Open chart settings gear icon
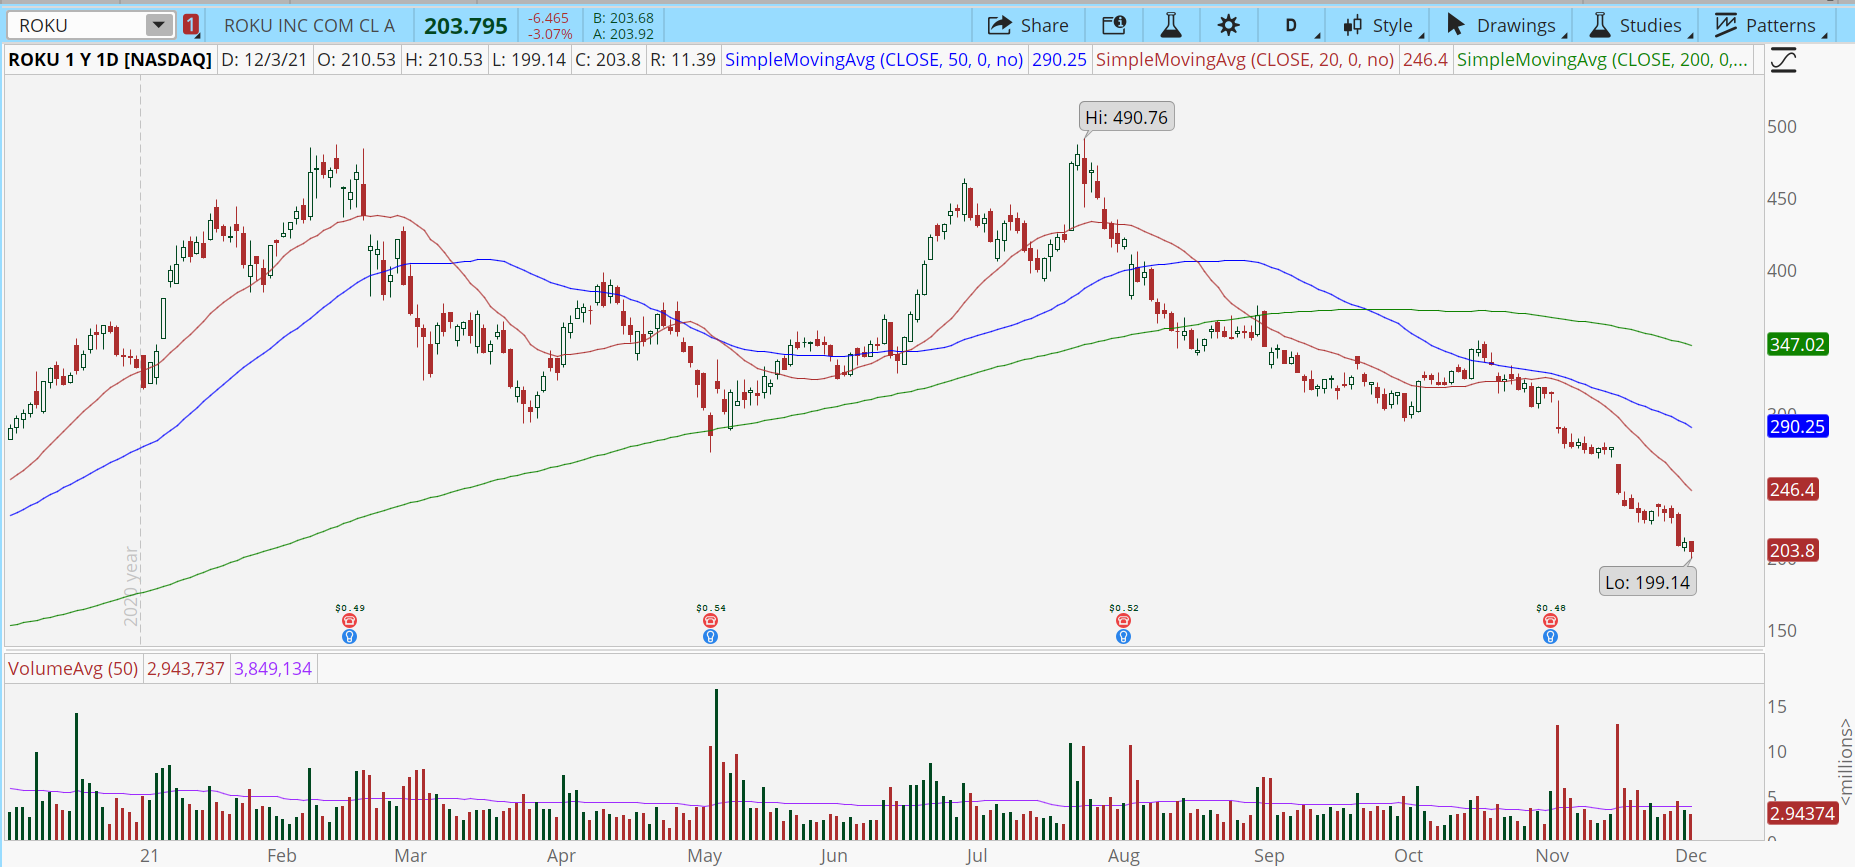1855x867 pixels. click(1229, 25)
